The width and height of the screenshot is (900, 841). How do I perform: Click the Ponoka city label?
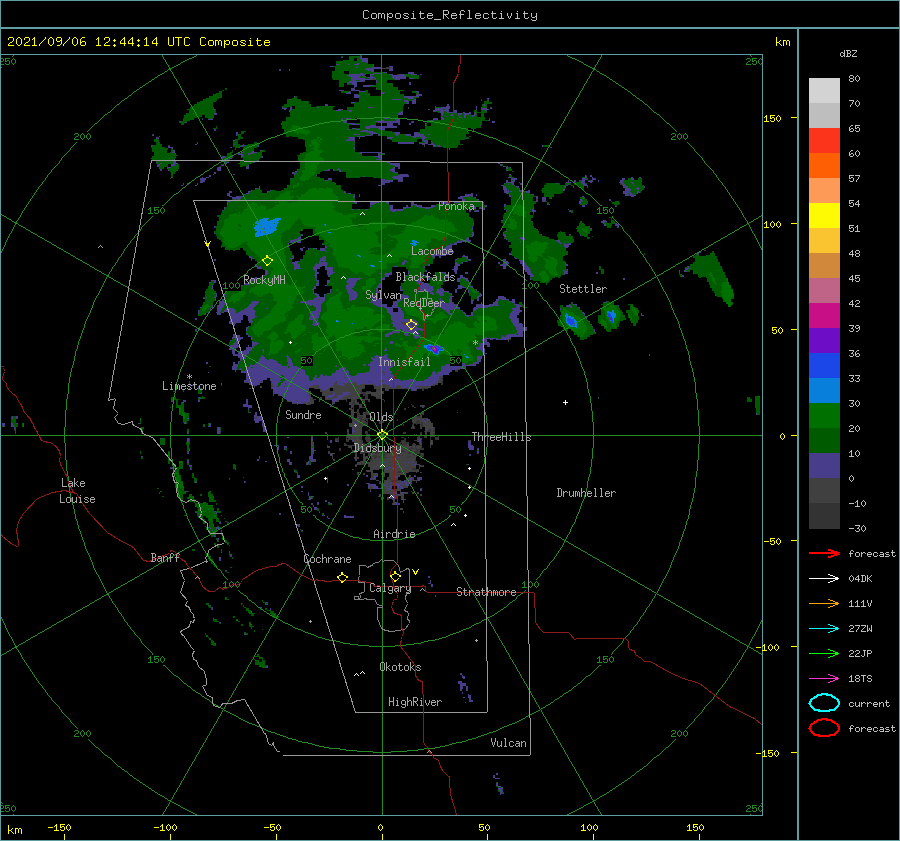456,206
